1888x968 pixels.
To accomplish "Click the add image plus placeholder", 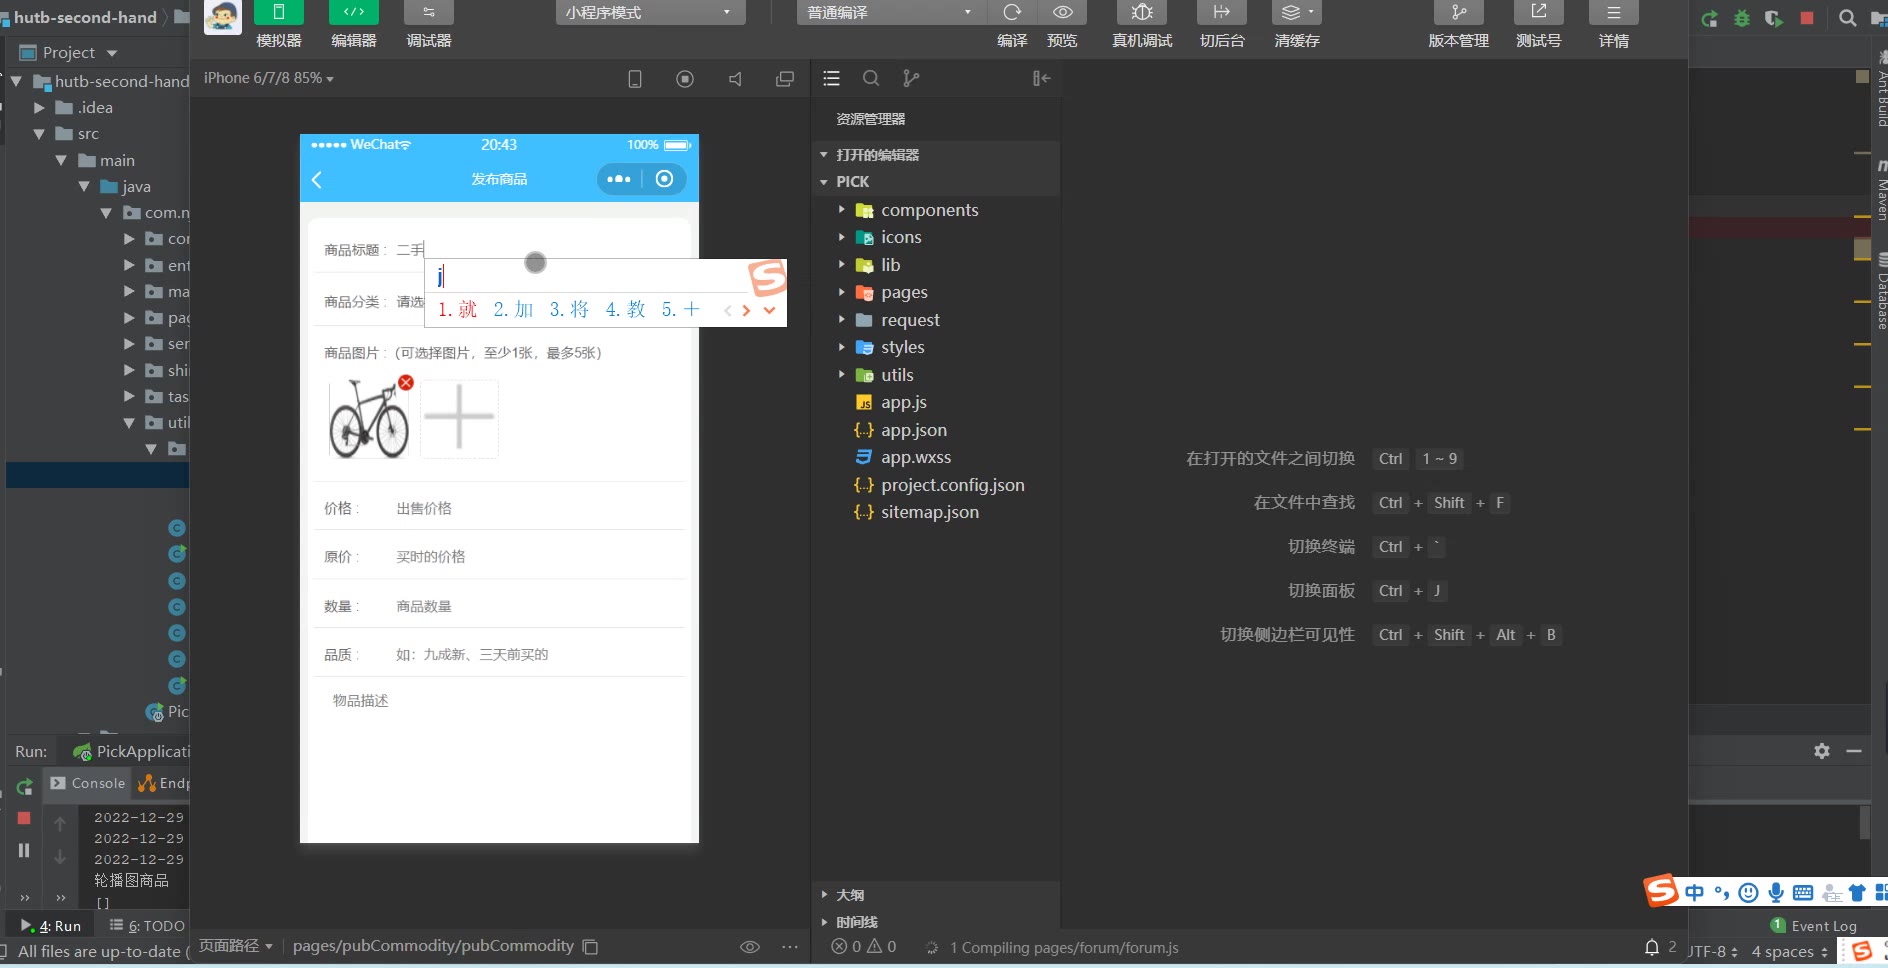I will click(459, 419).
